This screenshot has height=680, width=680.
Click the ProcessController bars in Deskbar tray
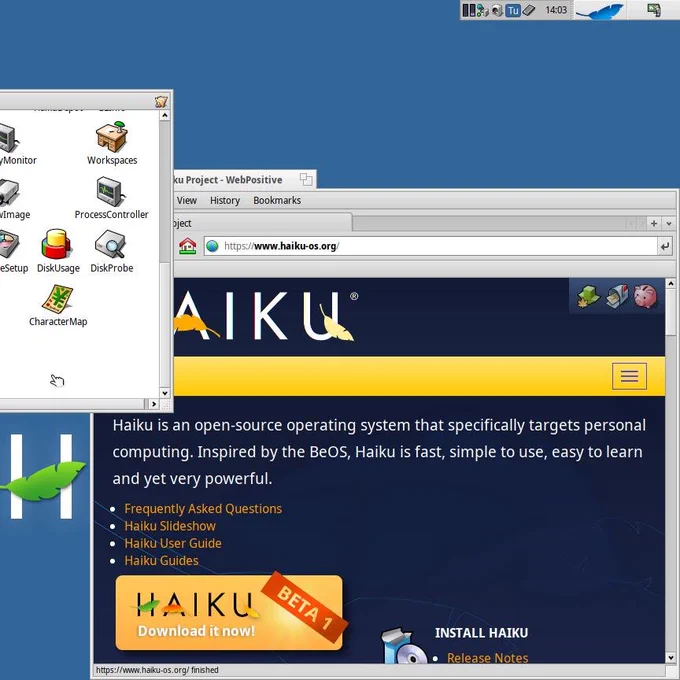[468, 10]
